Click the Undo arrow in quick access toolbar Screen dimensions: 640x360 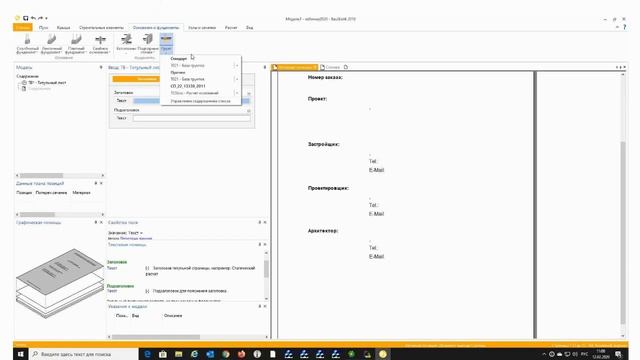33,18
